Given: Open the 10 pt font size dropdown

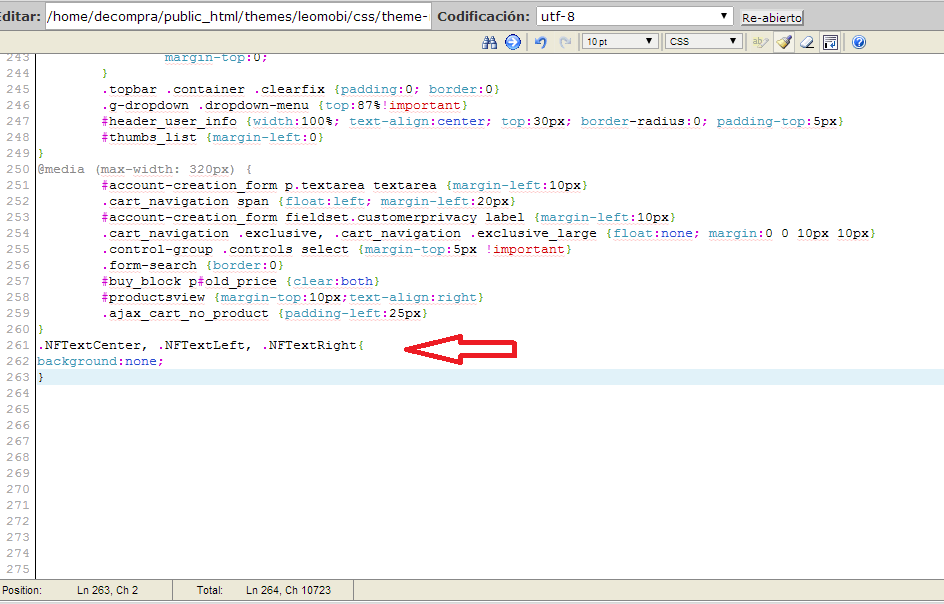Looking at the screenshot, I should click(620, 42).
